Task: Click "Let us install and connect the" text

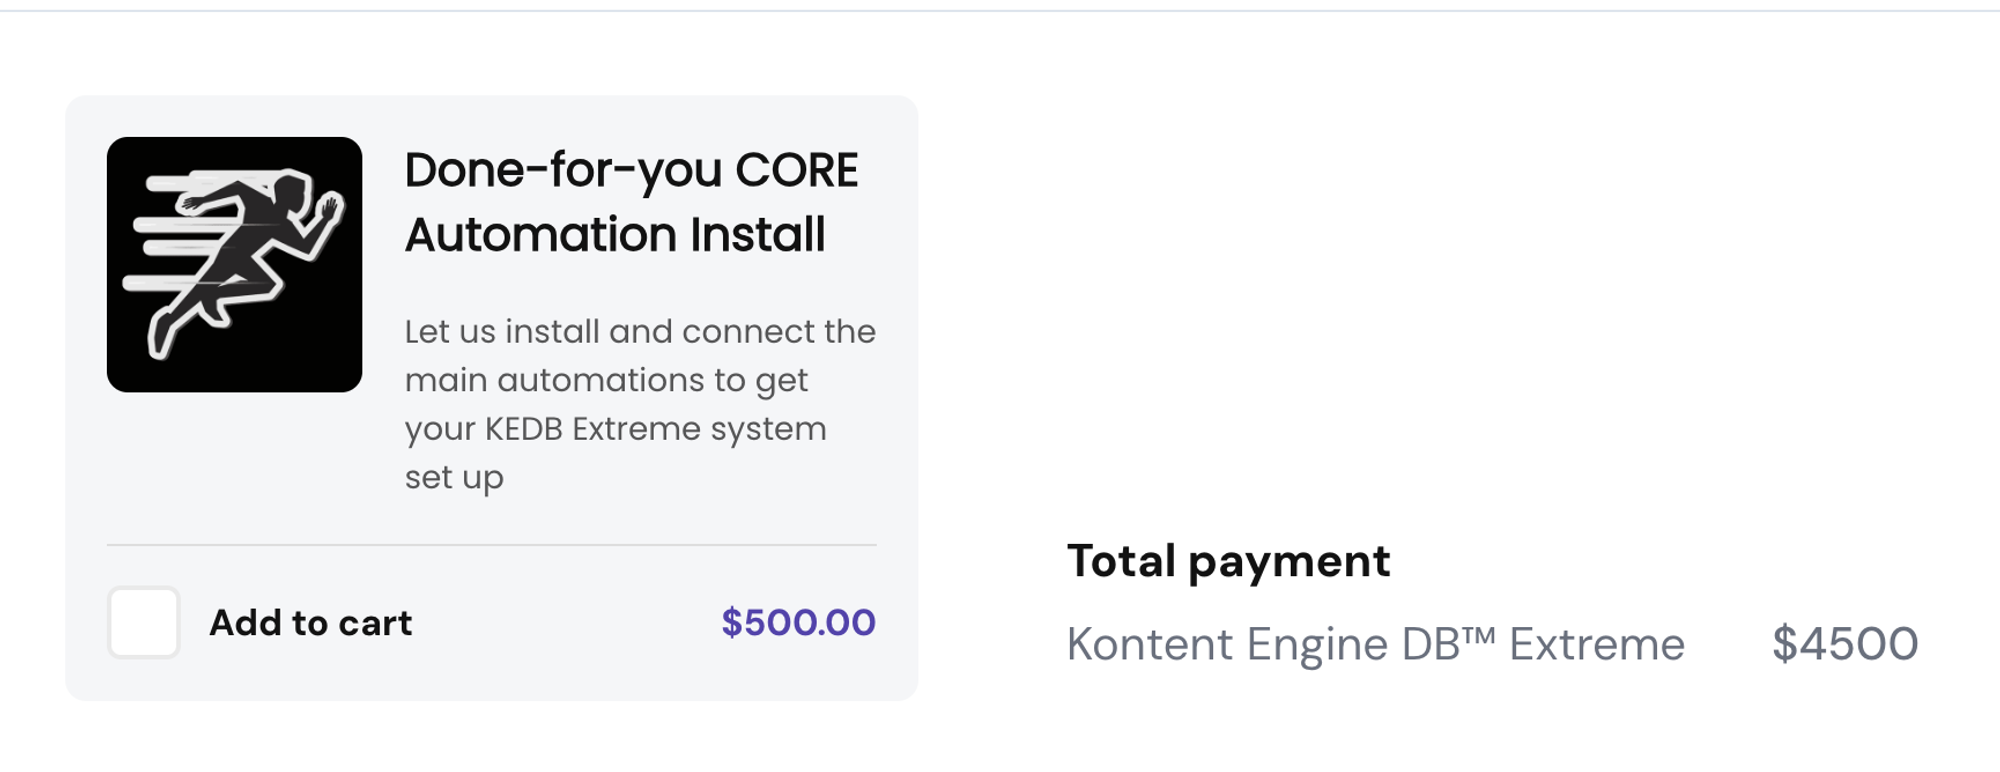Action: 640,331
